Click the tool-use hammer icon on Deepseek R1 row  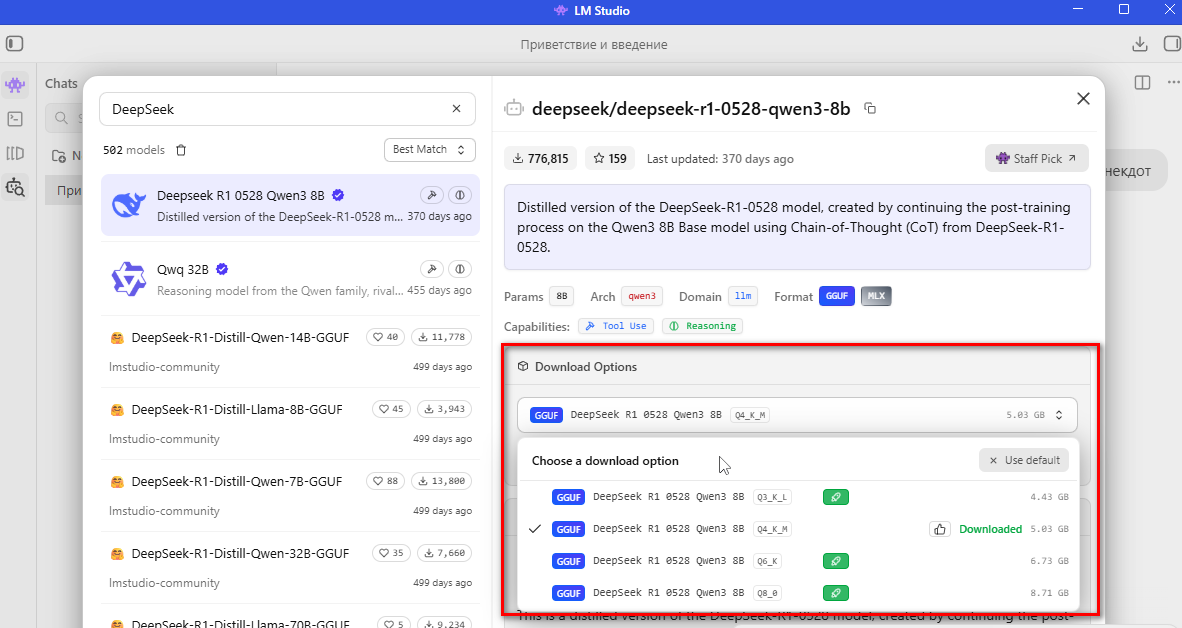432,195
